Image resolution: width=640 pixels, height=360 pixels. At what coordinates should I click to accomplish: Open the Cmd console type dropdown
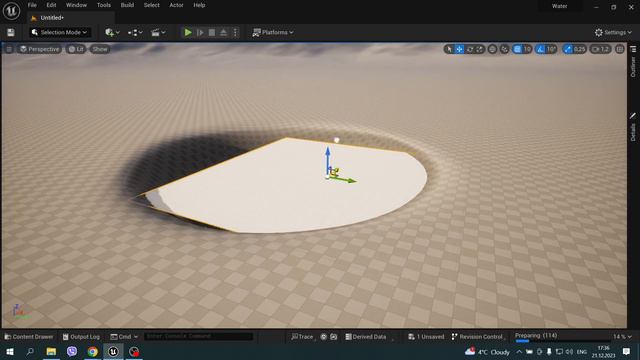coord(124,336)
